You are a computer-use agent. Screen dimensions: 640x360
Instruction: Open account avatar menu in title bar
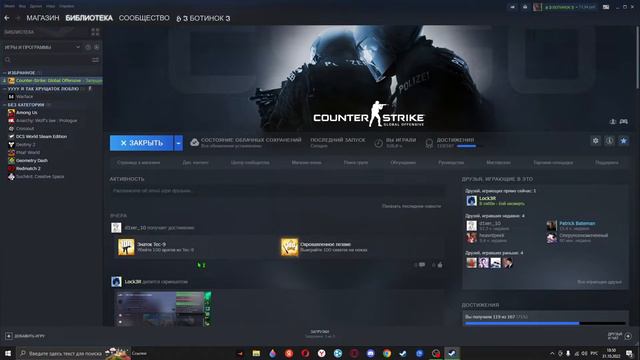pyautogui.click(x=538, y=7)
